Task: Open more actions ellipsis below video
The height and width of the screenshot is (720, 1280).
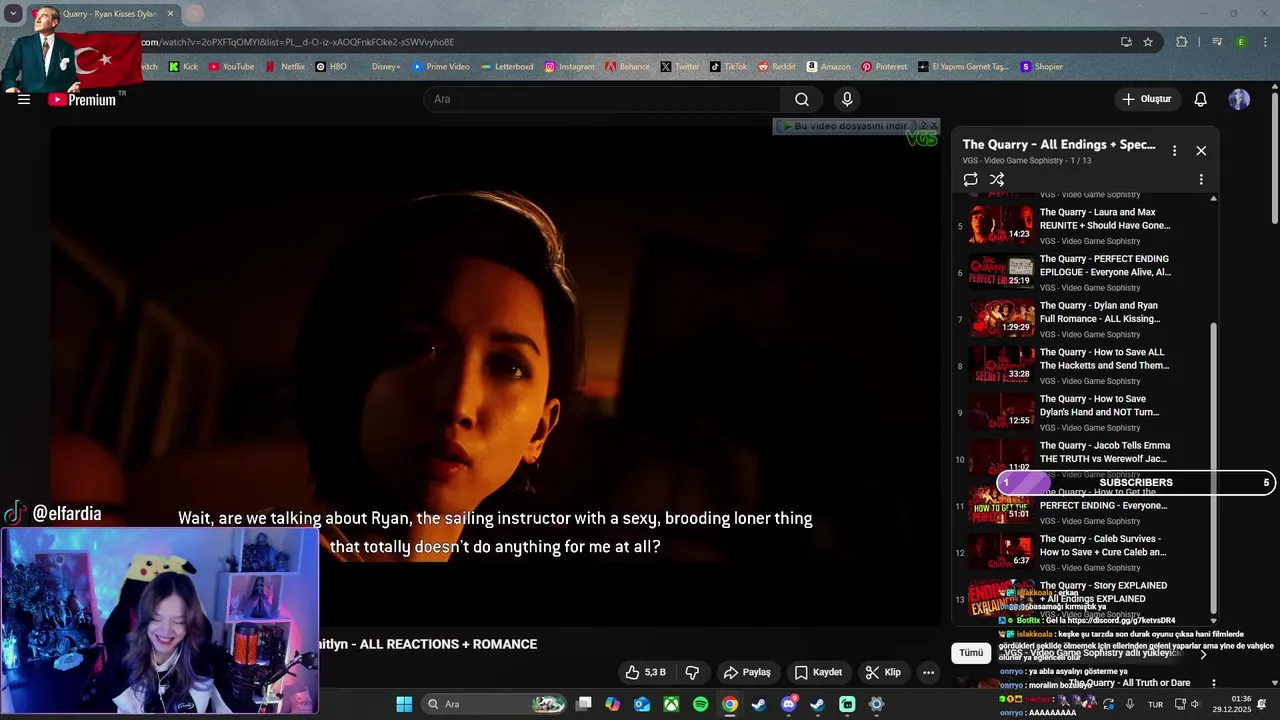Action: pyautogui.click(x=928, y=672)
